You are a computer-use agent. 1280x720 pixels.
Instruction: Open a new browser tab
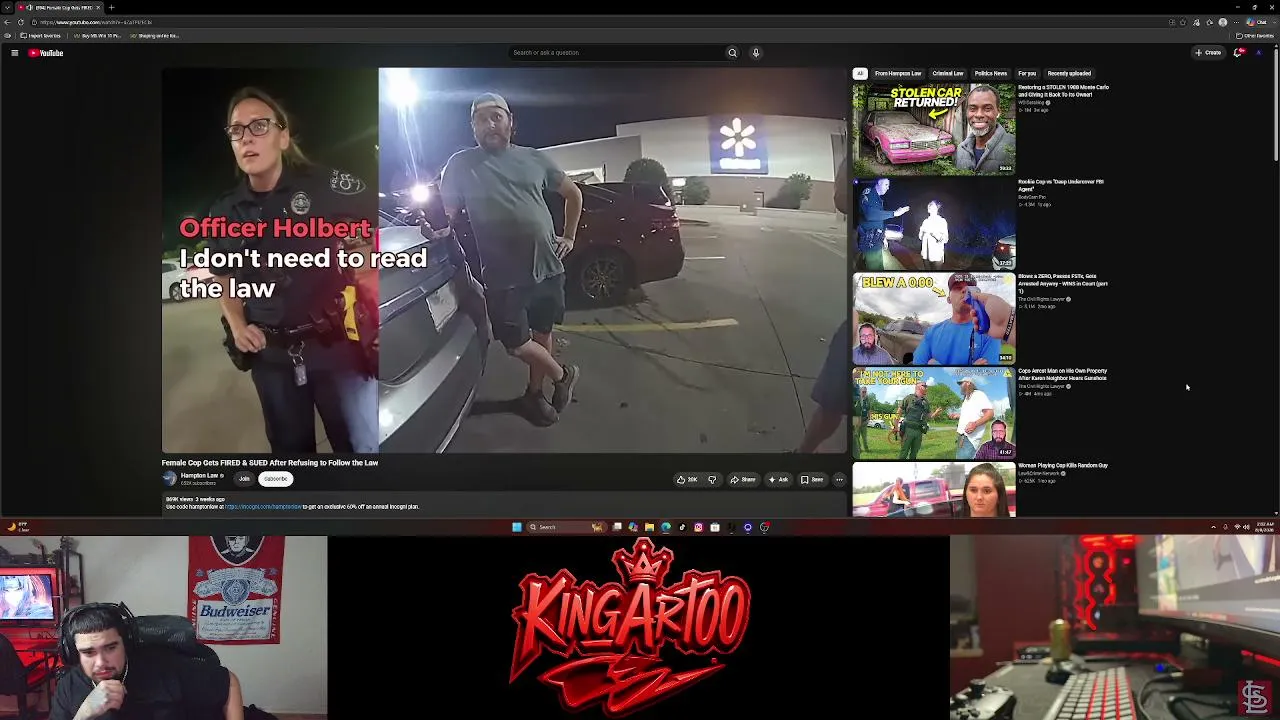coord(111,7)
